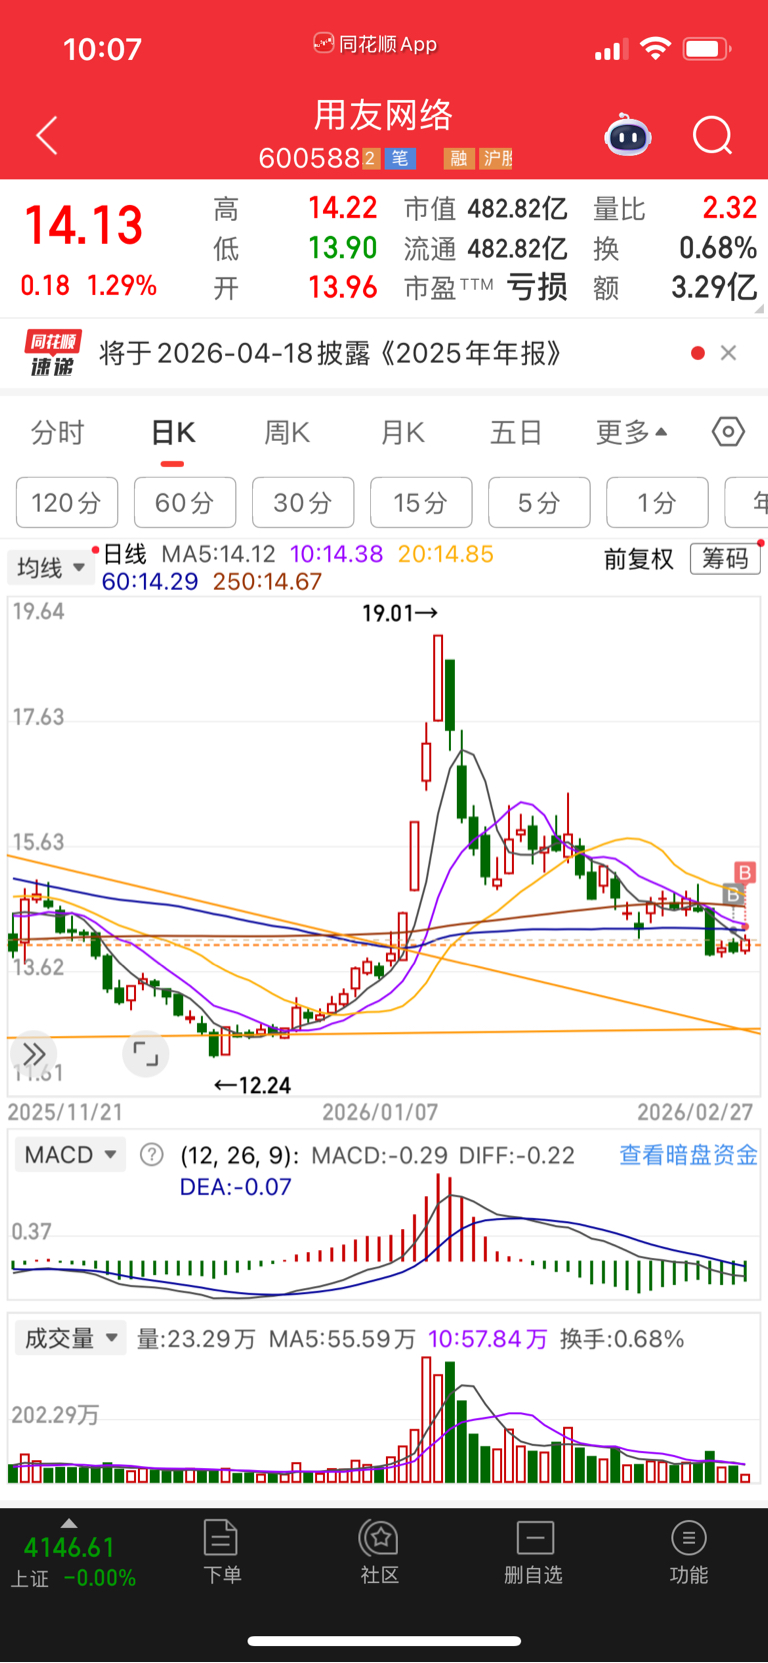Tap the 融 margin badge

click(459, 158)
